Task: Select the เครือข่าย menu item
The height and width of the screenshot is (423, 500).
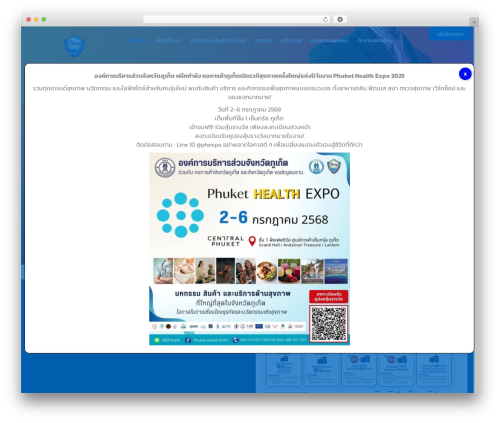Action: (x=291, y=41)
